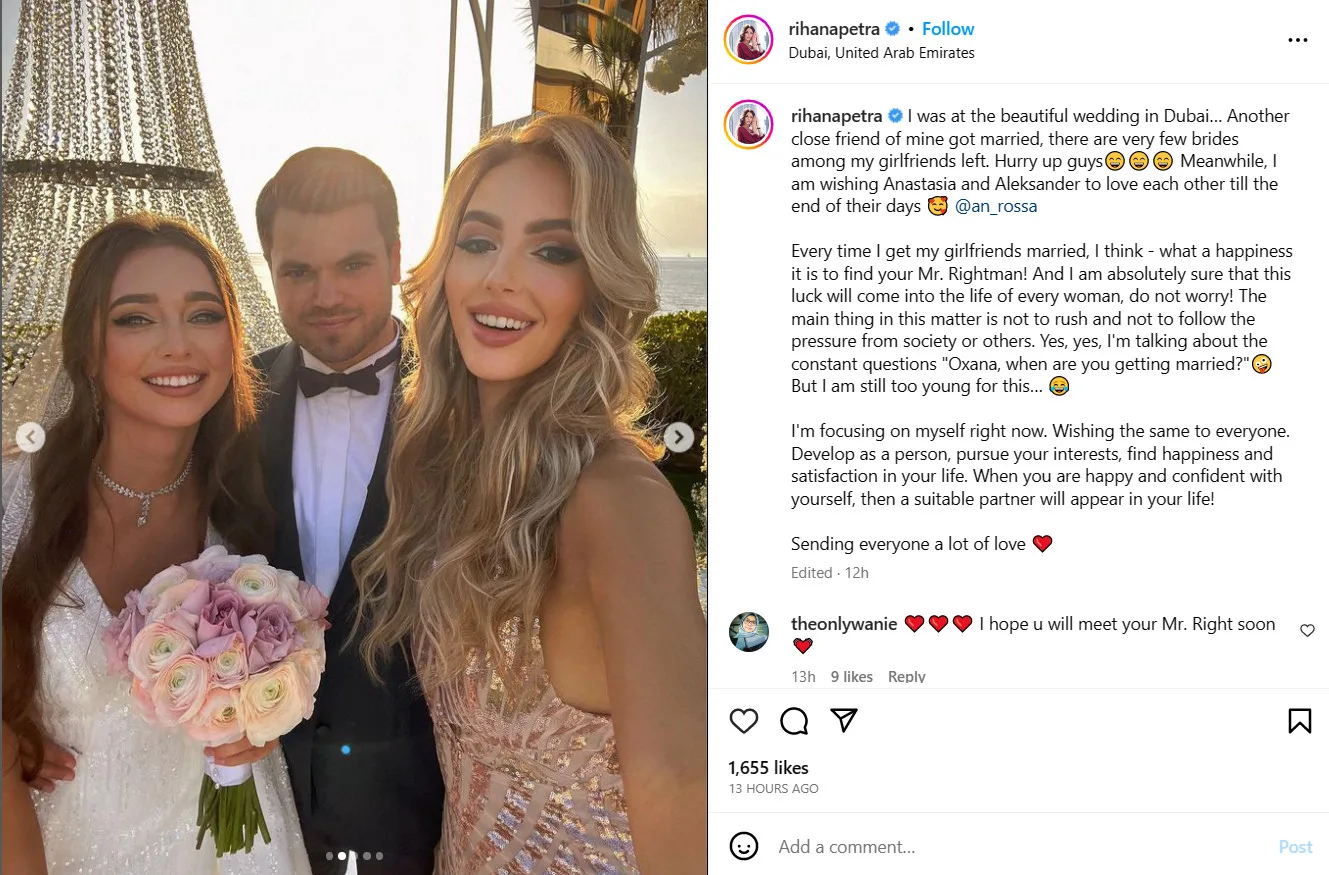Save the post with the bookmark icon
This screenshot has width=1329, height=875.
coord(1299,721)
